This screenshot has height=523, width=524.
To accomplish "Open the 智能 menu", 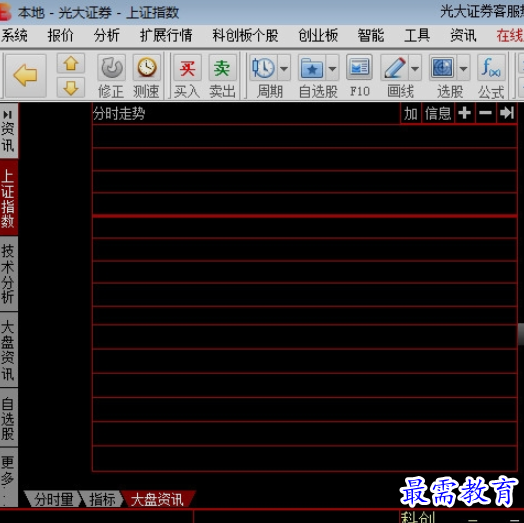I will (371, 35).
